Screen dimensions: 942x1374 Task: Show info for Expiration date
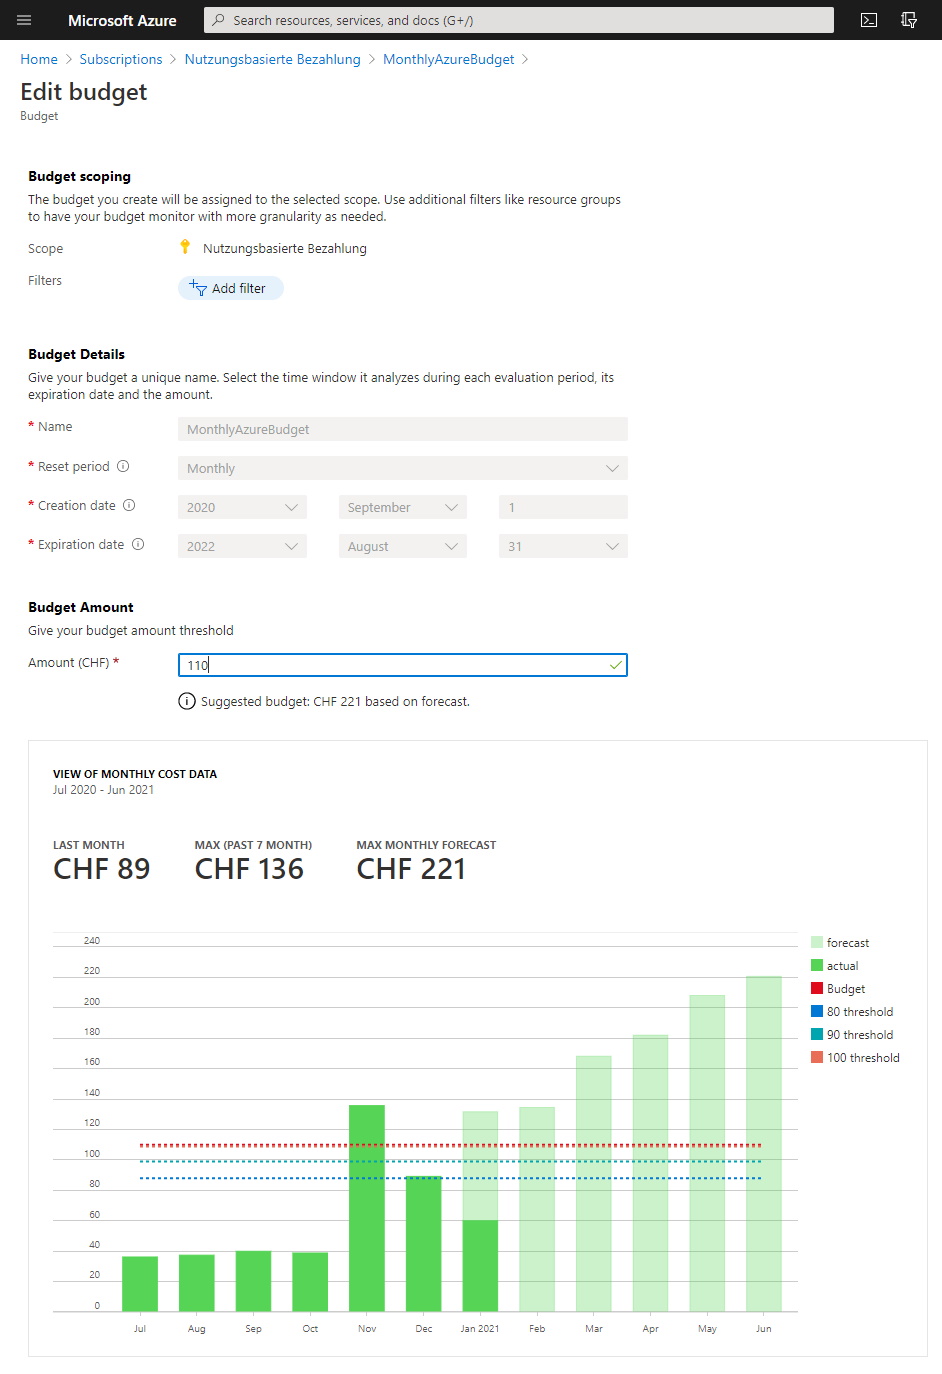(138, 544)
